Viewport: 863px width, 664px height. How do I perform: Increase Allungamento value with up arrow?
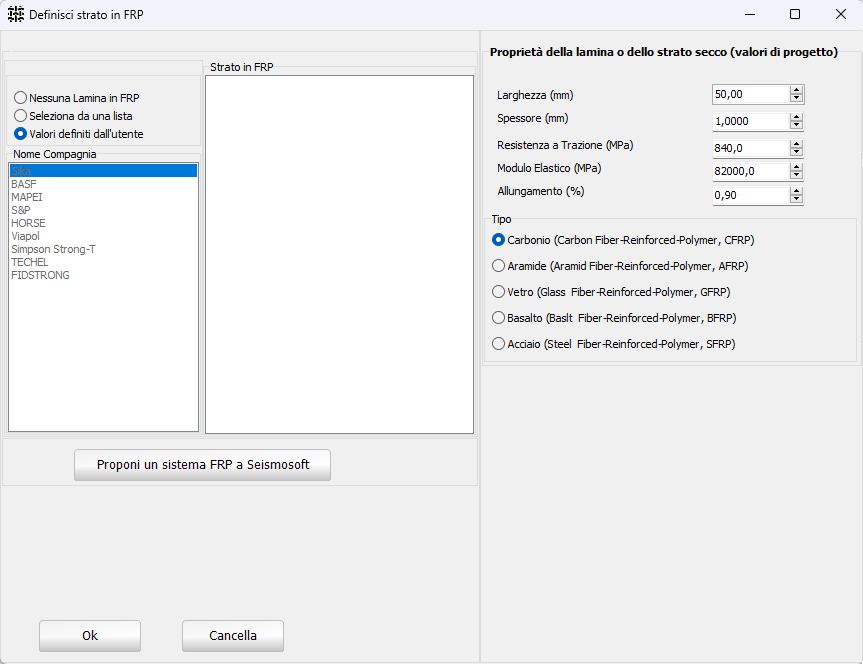796,191
